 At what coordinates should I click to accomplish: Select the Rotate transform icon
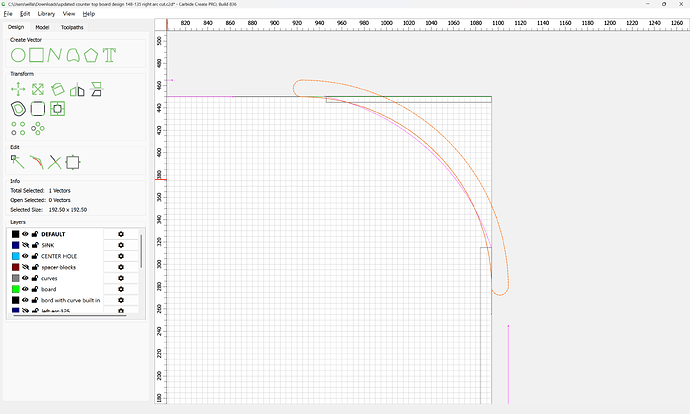coord(57,90)
